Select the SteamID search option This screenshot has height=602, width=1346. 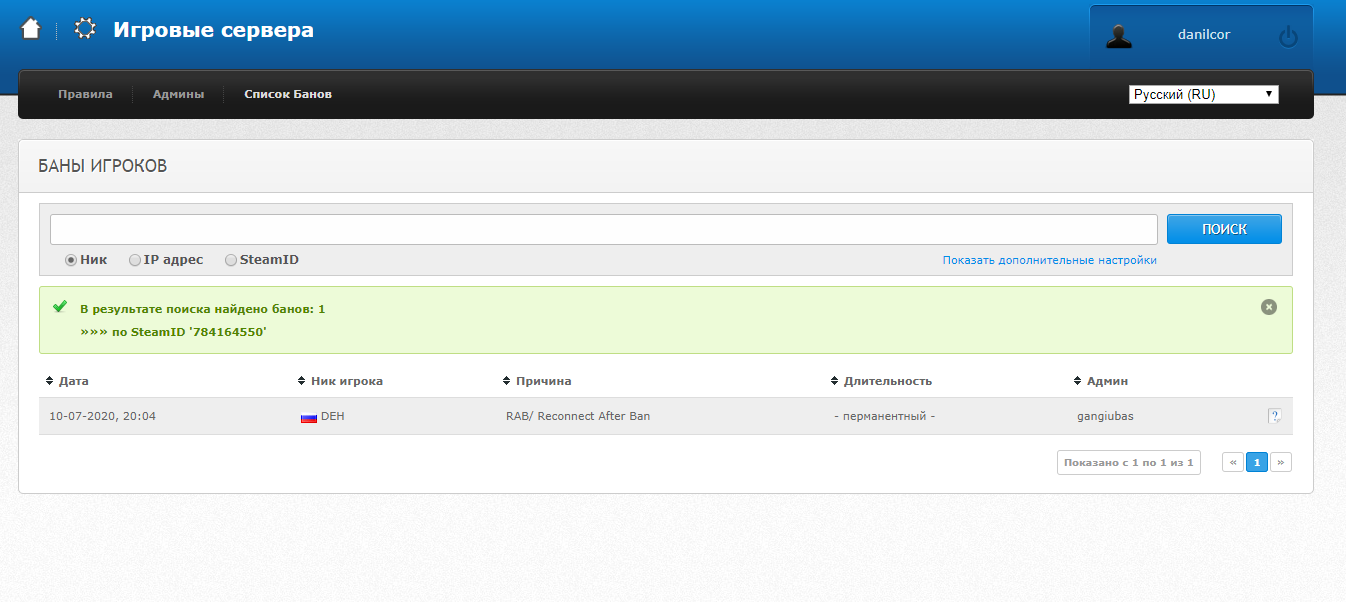[x=231, y=260]
